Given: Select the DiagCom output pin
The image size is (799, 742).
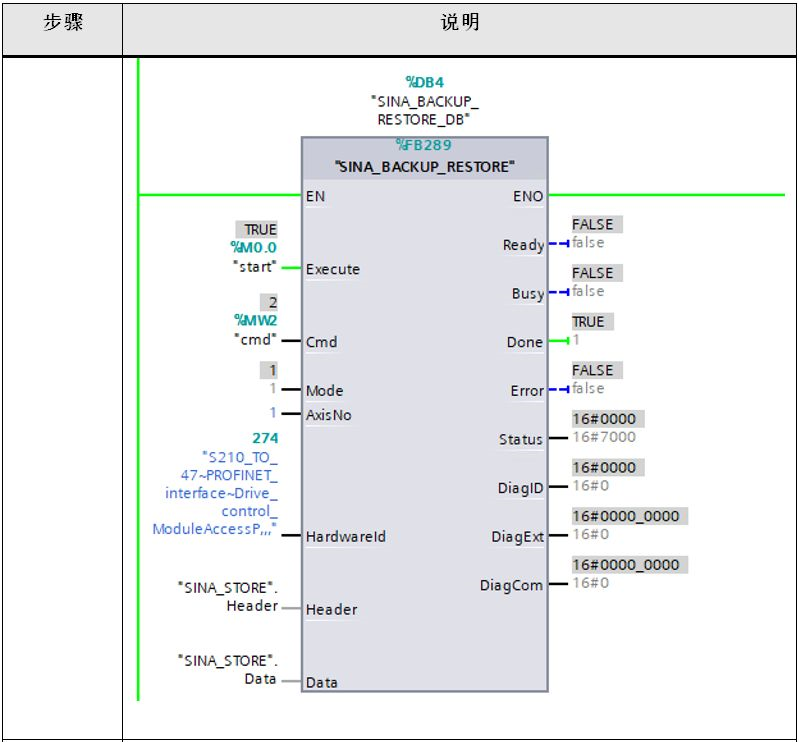Looking at the screenshot, I should coord(511,586).
